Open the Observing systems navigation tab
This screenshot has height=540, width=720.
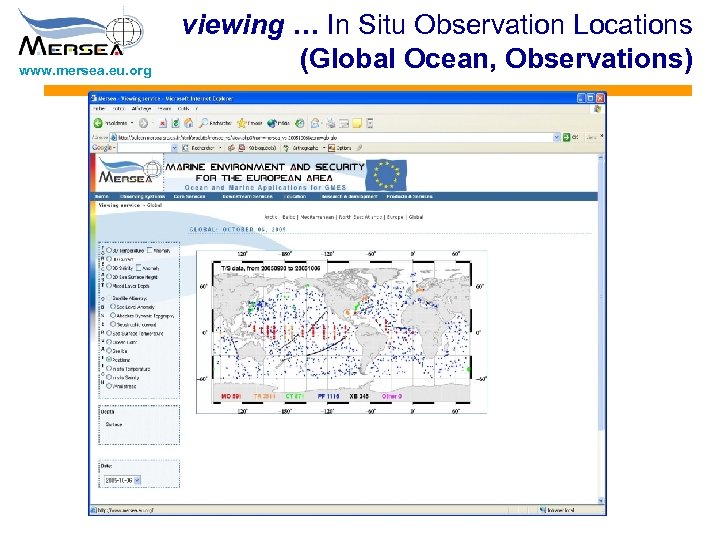coord(142,197)
